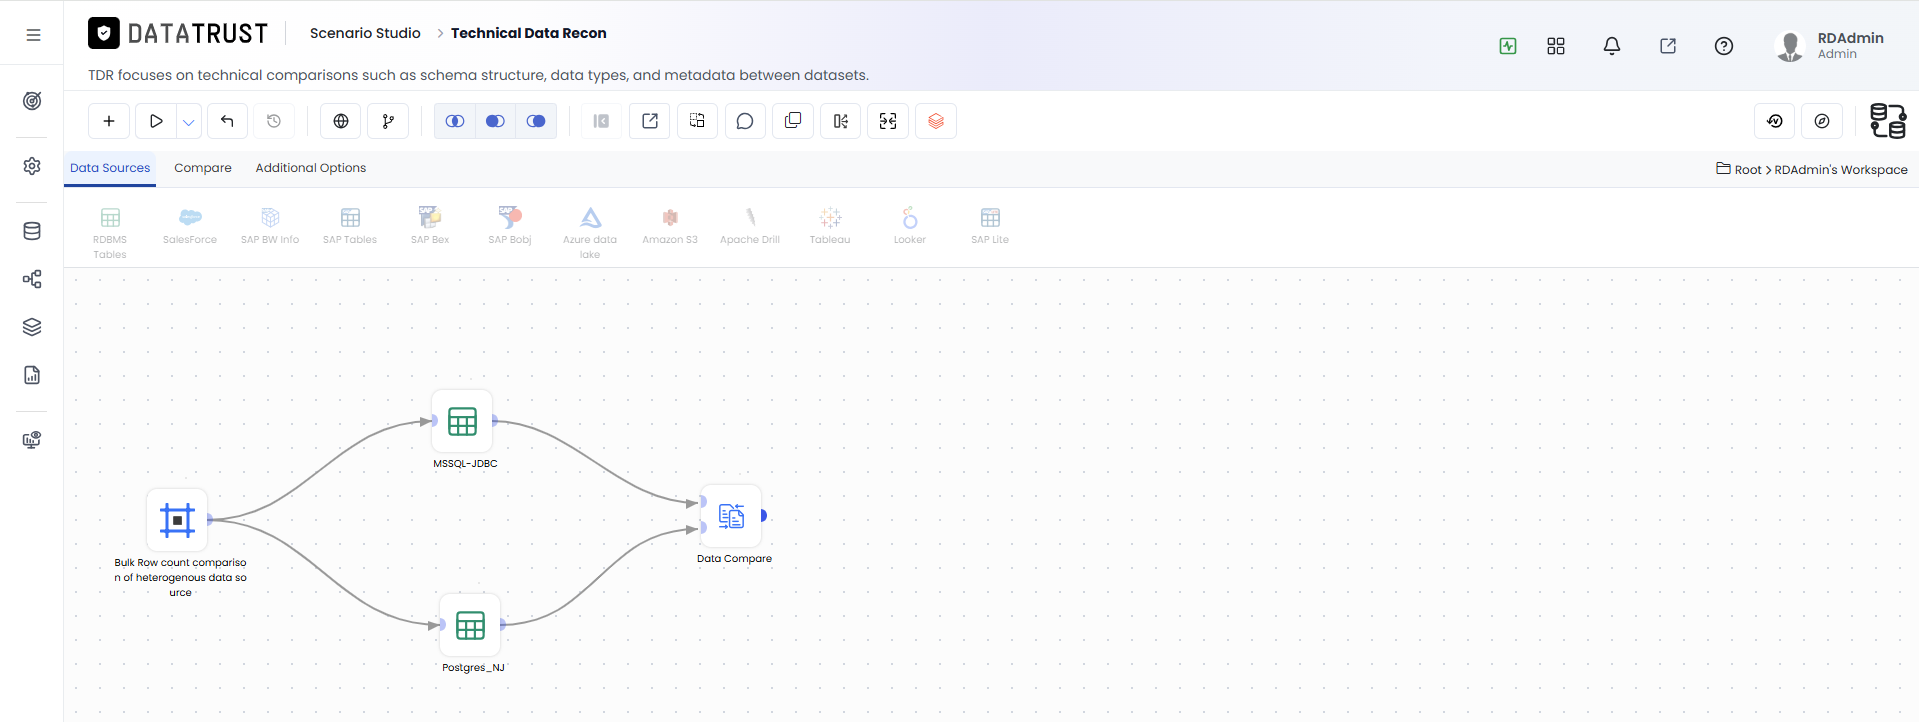Click the globe icon in the toolbar

click(x=341, y=121)
